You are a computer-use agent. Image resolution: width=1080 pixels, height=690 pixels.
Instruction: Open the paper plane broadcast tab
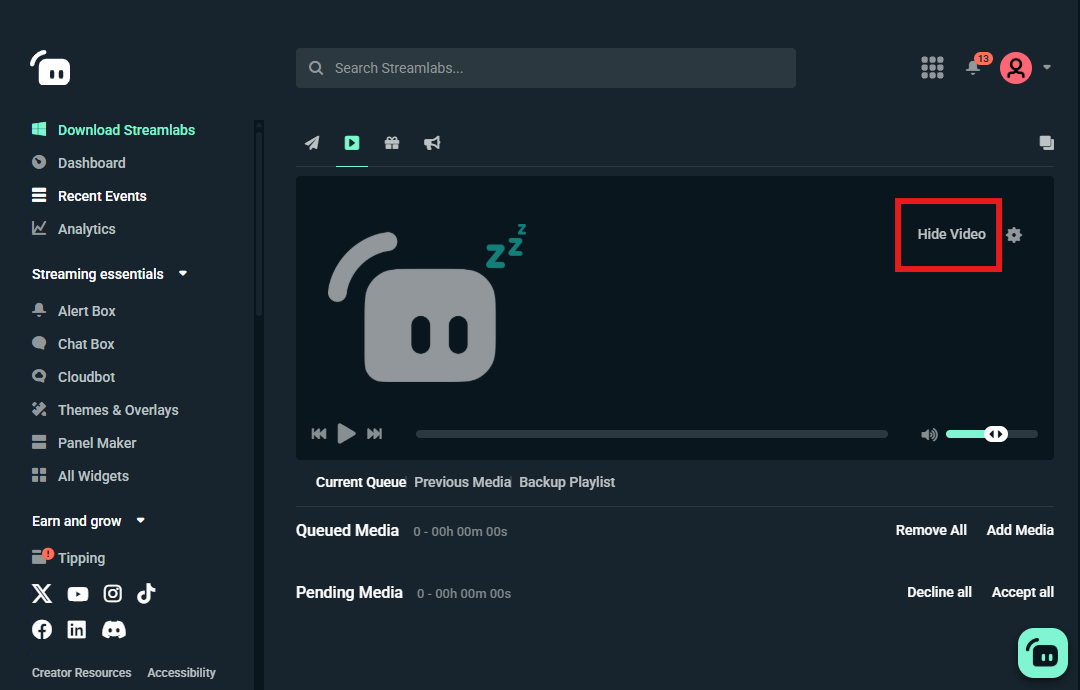[311, 143]
